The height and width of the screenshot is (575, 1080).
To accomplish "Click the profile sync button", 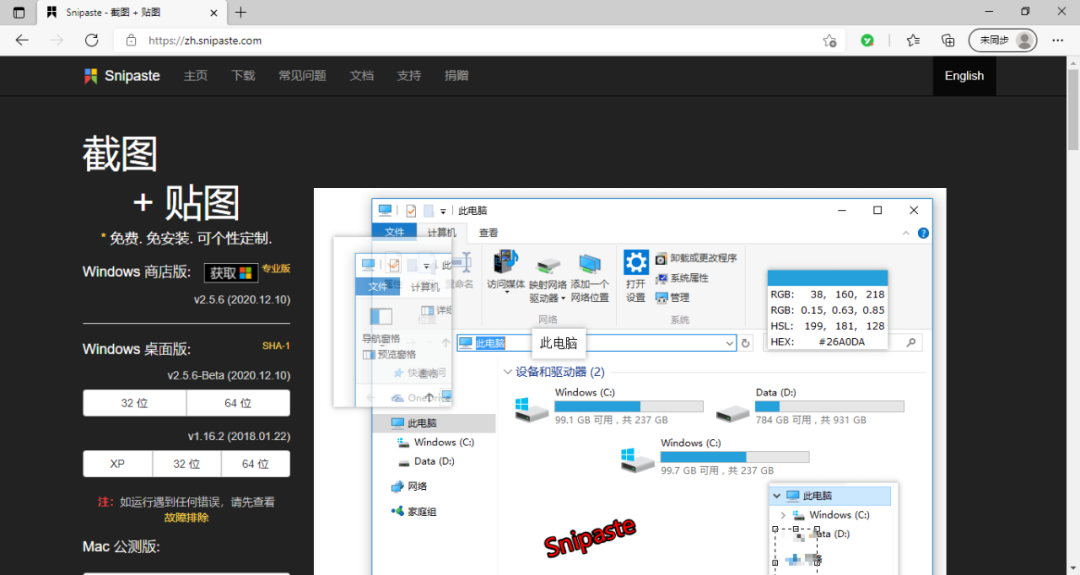I will (1003, 41).
